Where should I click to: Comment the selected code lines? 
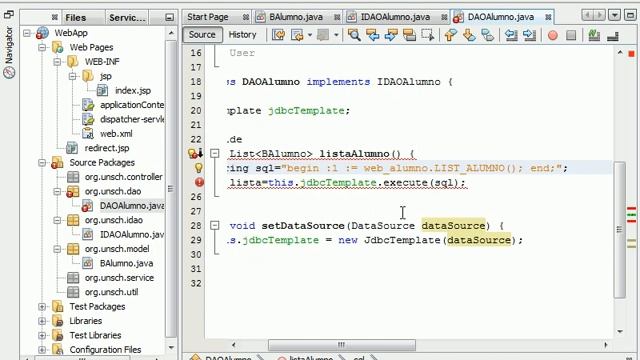click(594, 35)
